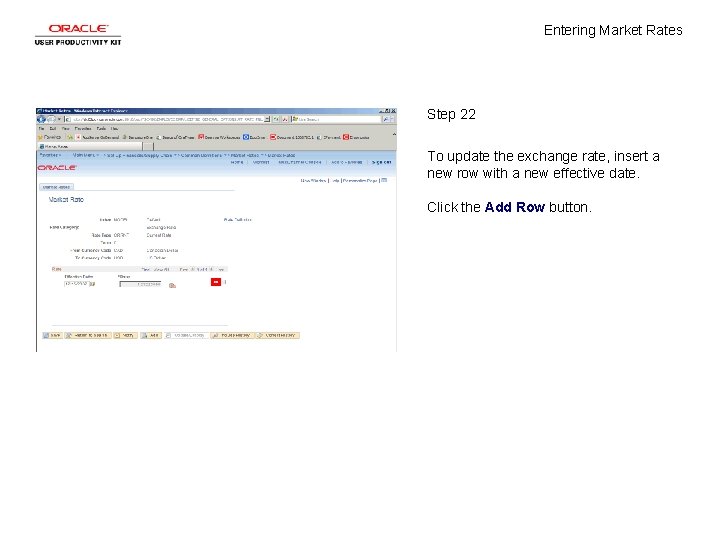
Task: Click the browser Back arrow button
Action: tap(41, 119)
